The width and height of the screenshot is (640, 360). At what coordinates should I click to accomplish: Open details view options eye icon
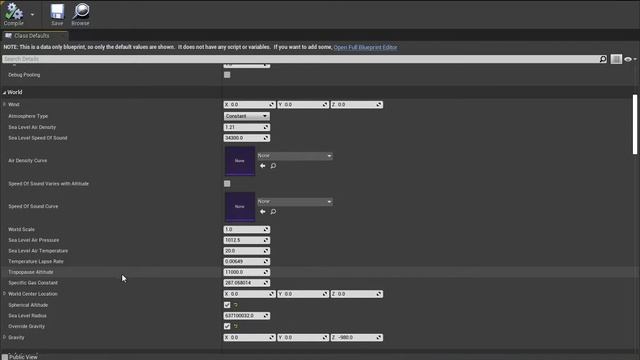coord(630,59)
